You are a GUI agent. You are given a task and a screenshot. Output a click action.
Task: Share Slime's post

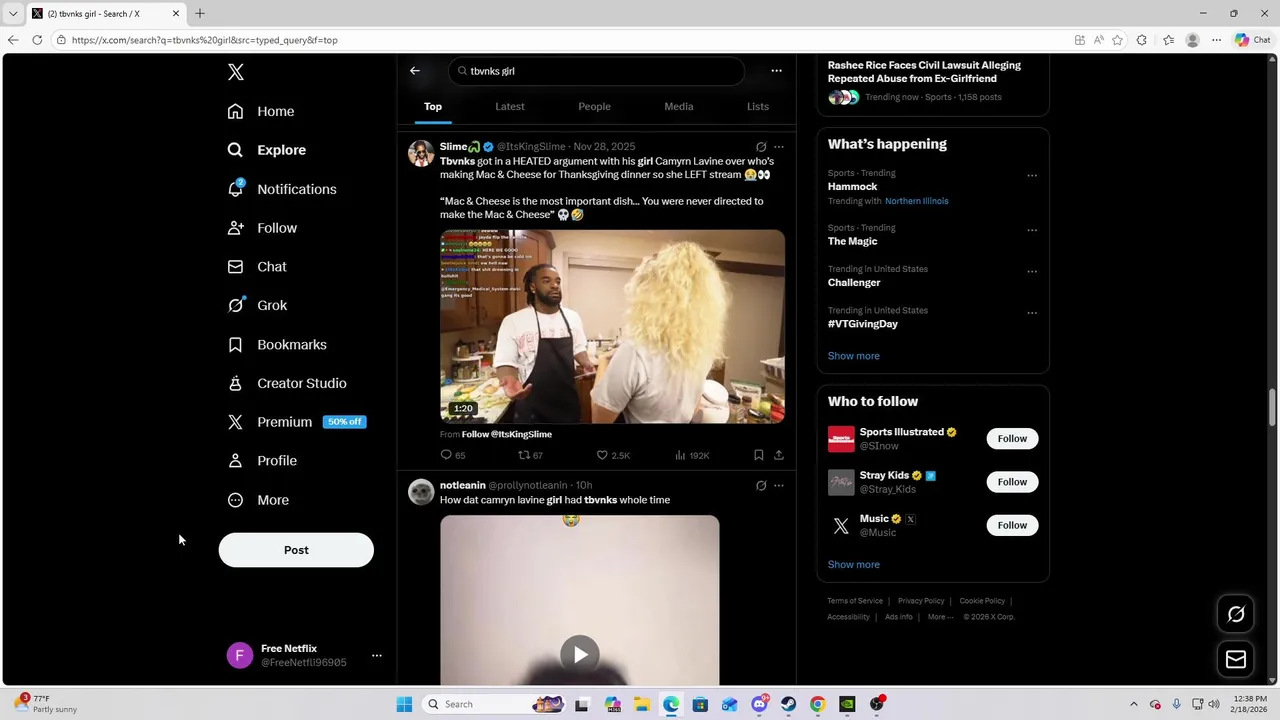pyautogui.click(x=779, y=455)
